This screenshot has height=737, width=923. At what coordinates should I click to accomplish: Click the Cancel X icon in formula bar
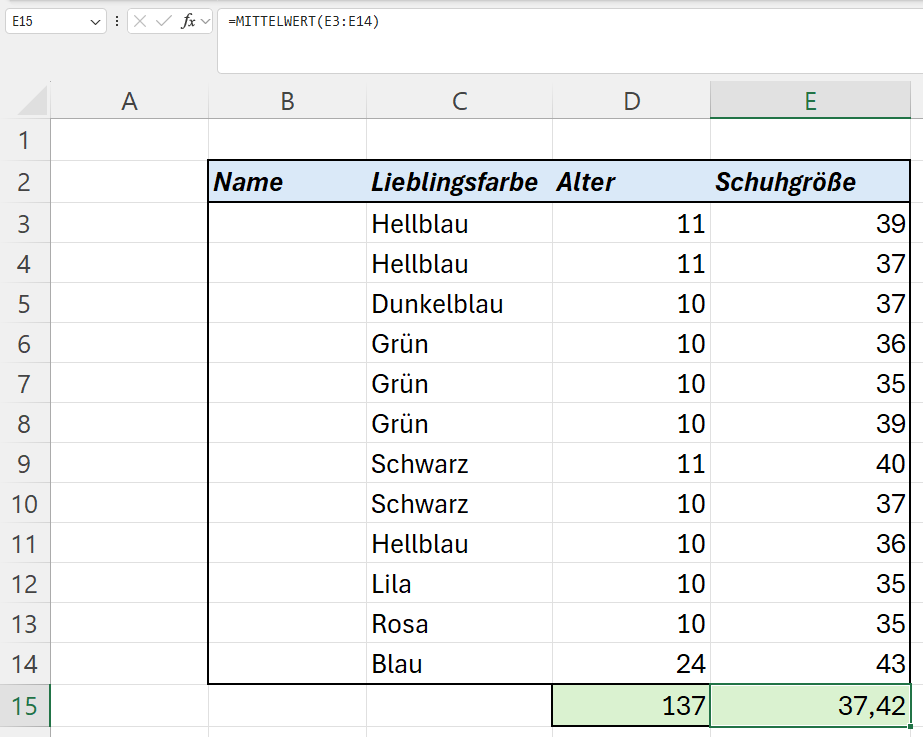[x=142, y=21]
